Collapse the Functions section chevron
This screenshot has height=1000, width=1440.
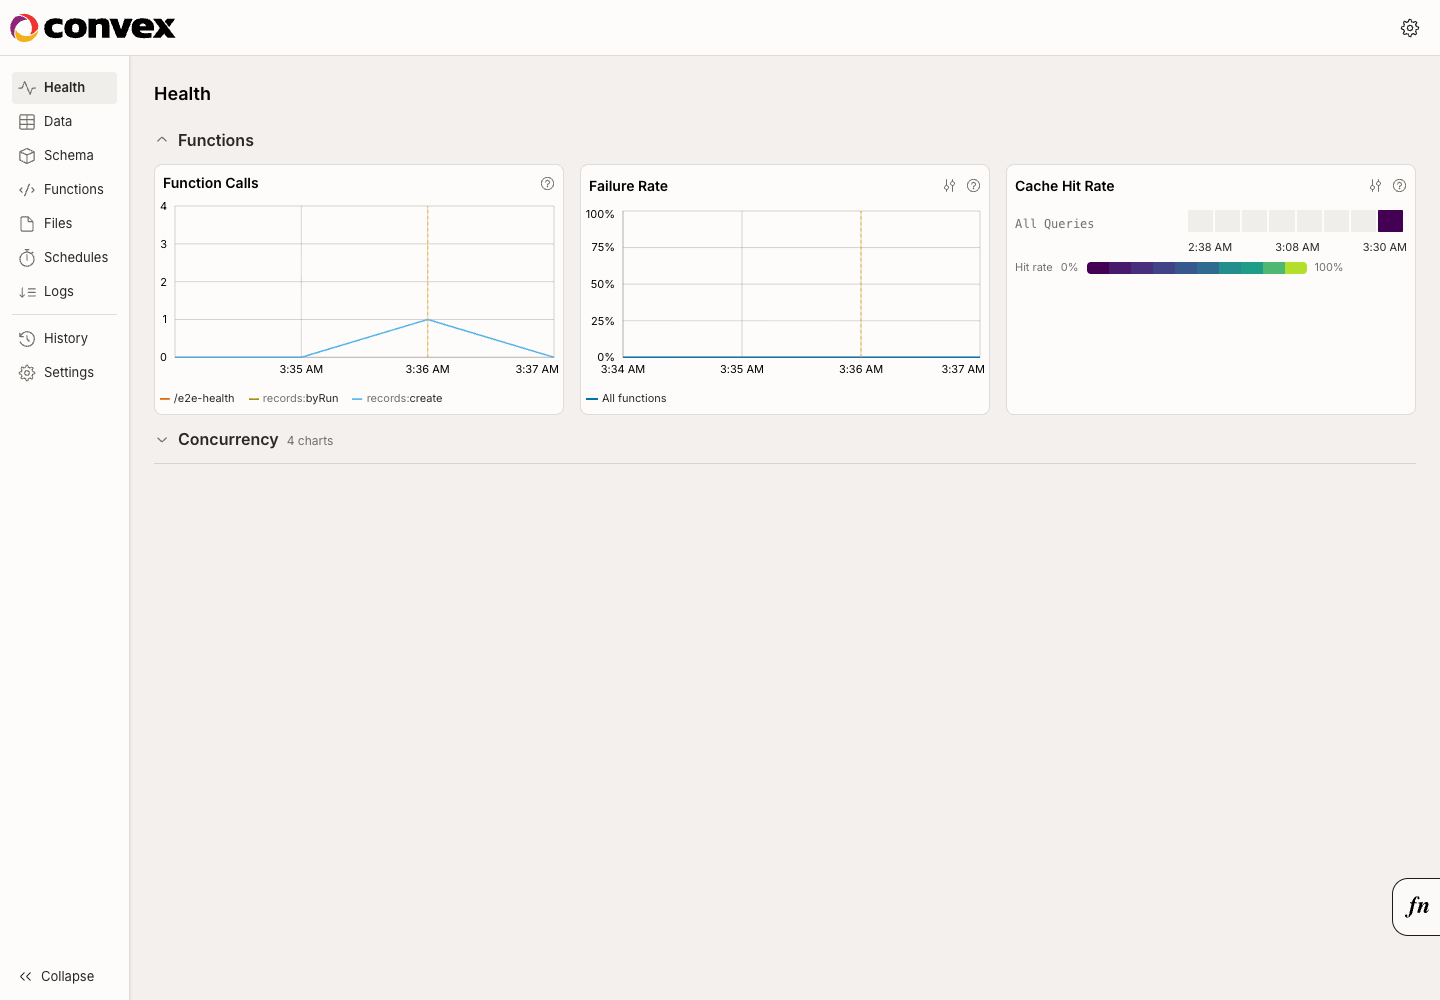pyautogui.click(x=162, y=140)
